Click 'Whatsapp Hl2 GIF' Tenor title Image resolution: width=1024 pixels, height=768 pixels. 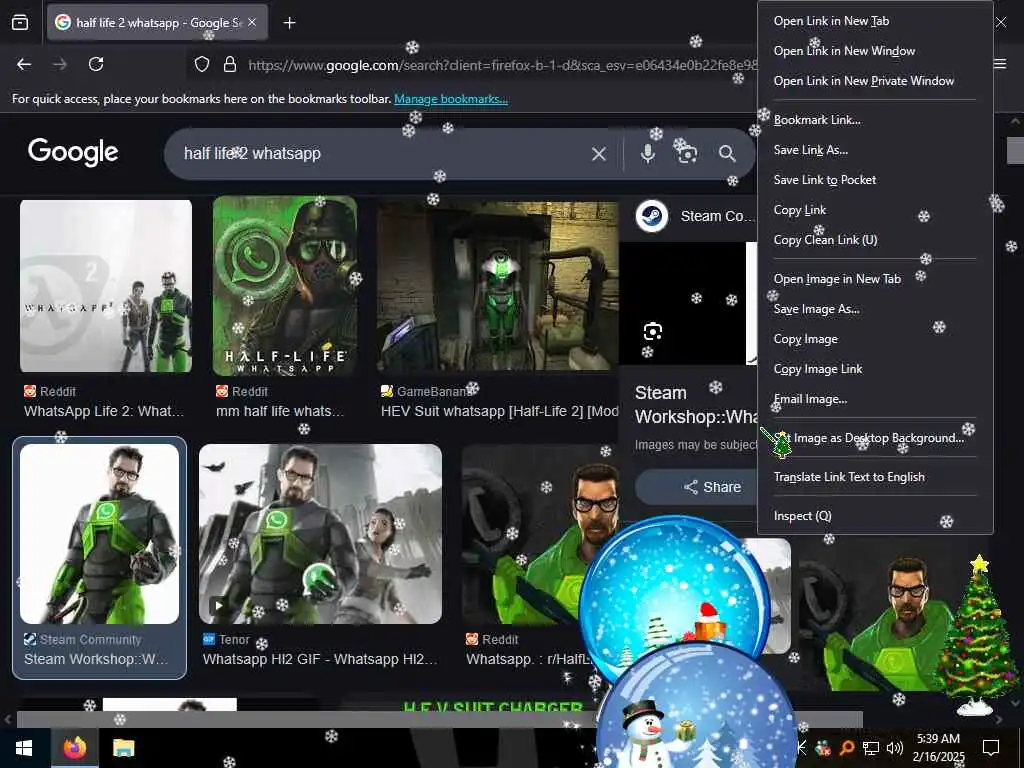click(320, 660)
